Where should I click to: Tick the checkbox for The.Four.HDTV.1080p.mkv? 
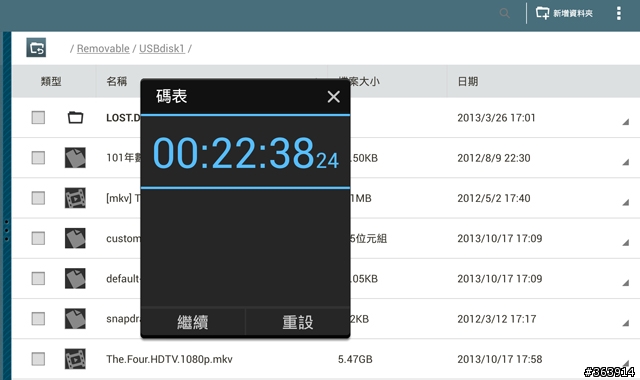38,359
